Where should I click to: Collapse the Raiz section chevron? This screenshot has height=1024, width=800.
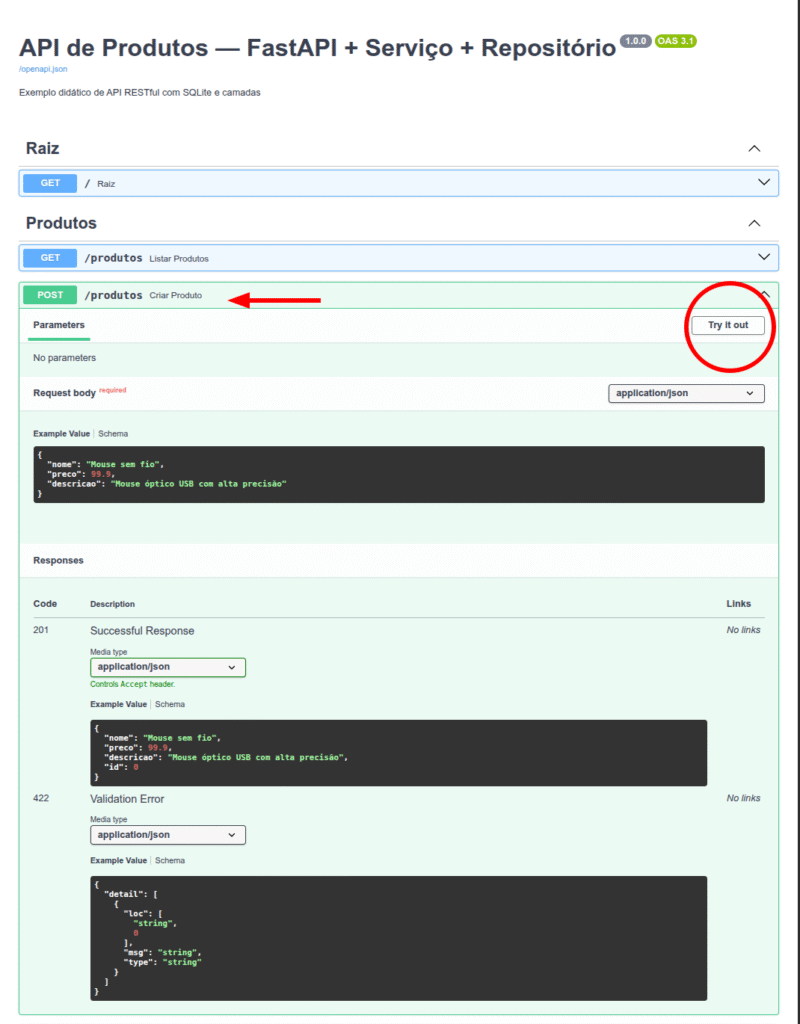point(755,148)
